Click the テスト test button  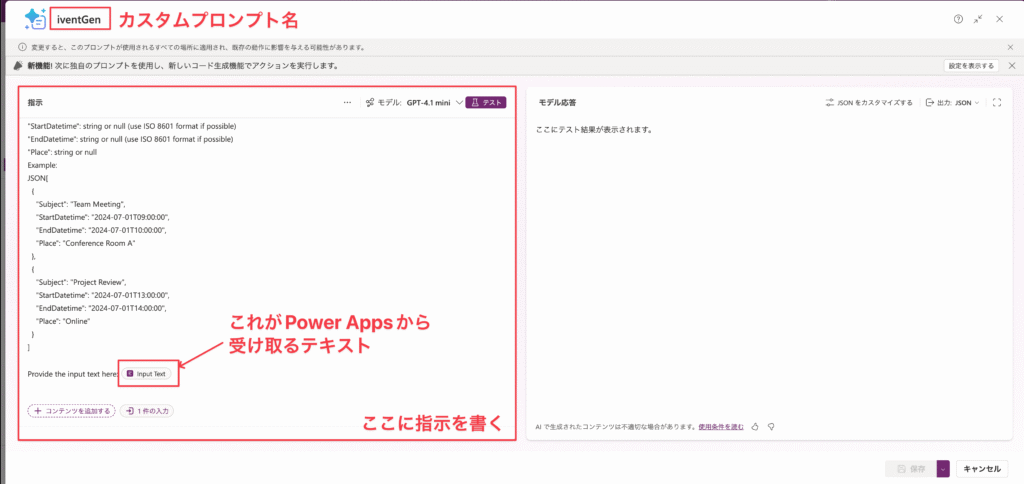coord(486,102)
